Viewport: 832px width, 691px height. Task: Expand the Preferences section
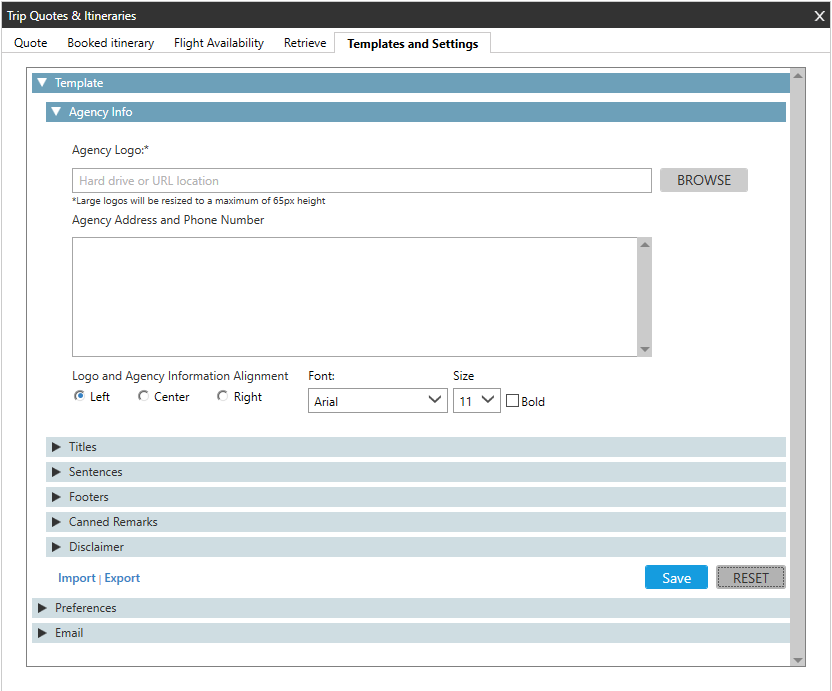42,608
